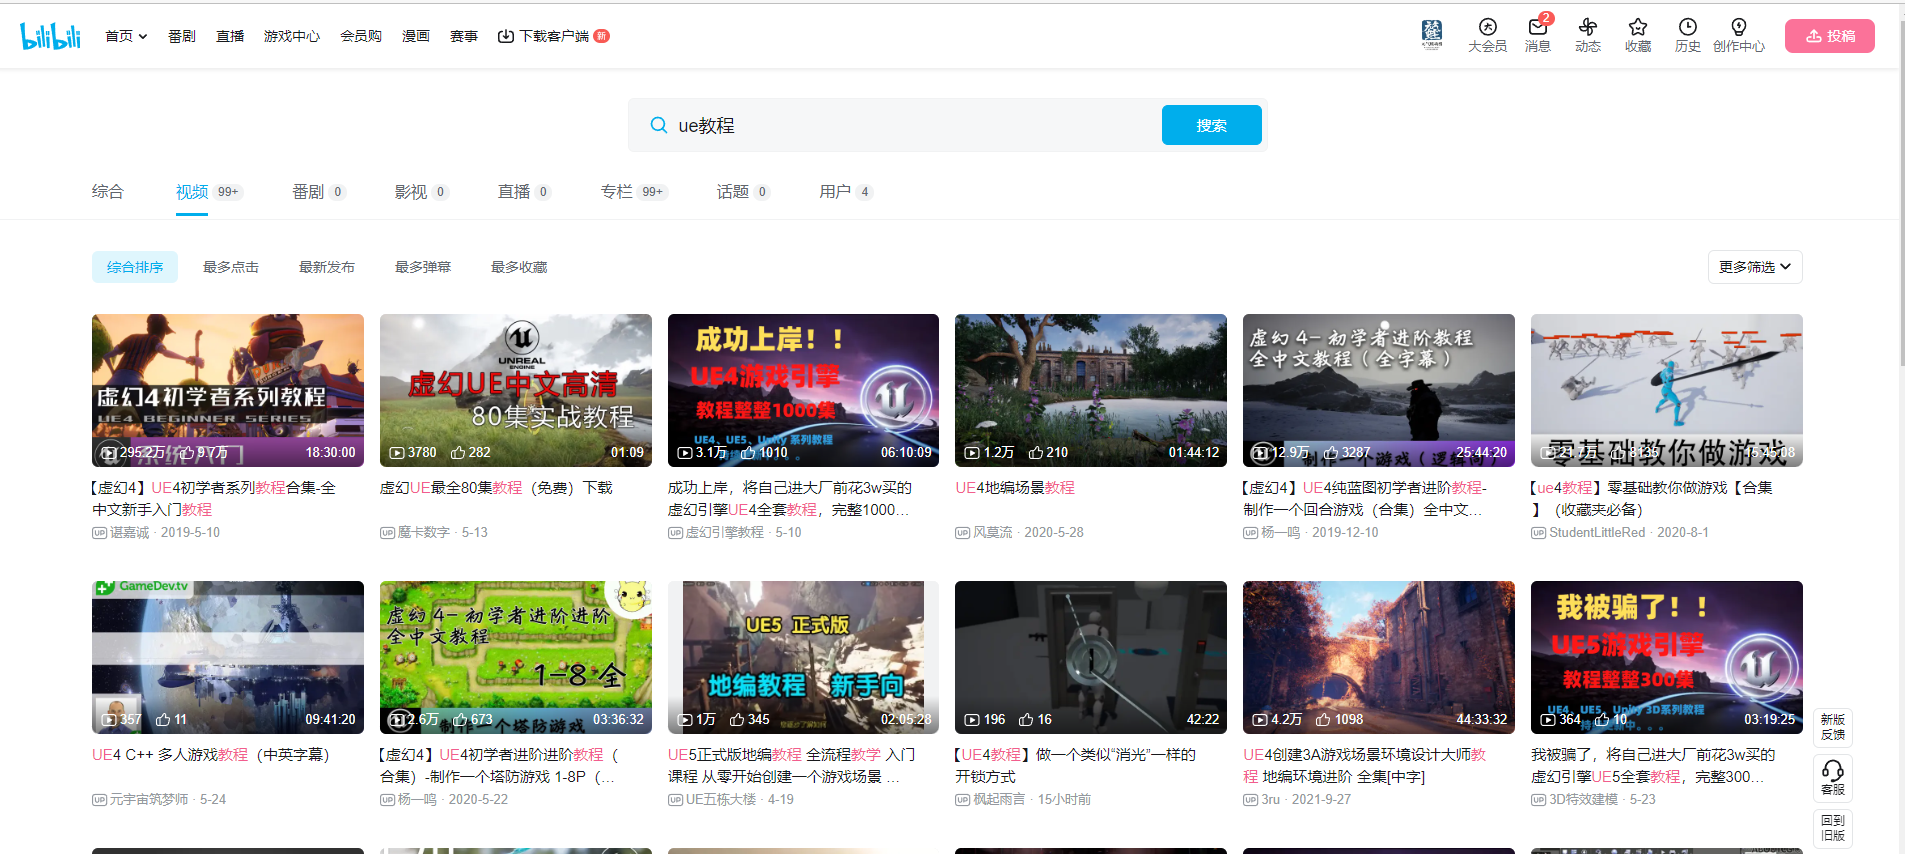Open uploader 谌嘉诚 profile

tap(129, 533)
